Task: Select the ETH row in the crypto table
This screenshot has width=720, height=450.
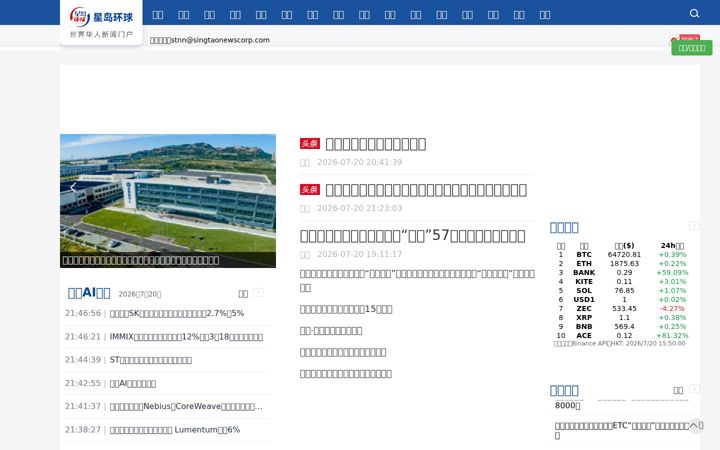Action: (x=622, y=264)
